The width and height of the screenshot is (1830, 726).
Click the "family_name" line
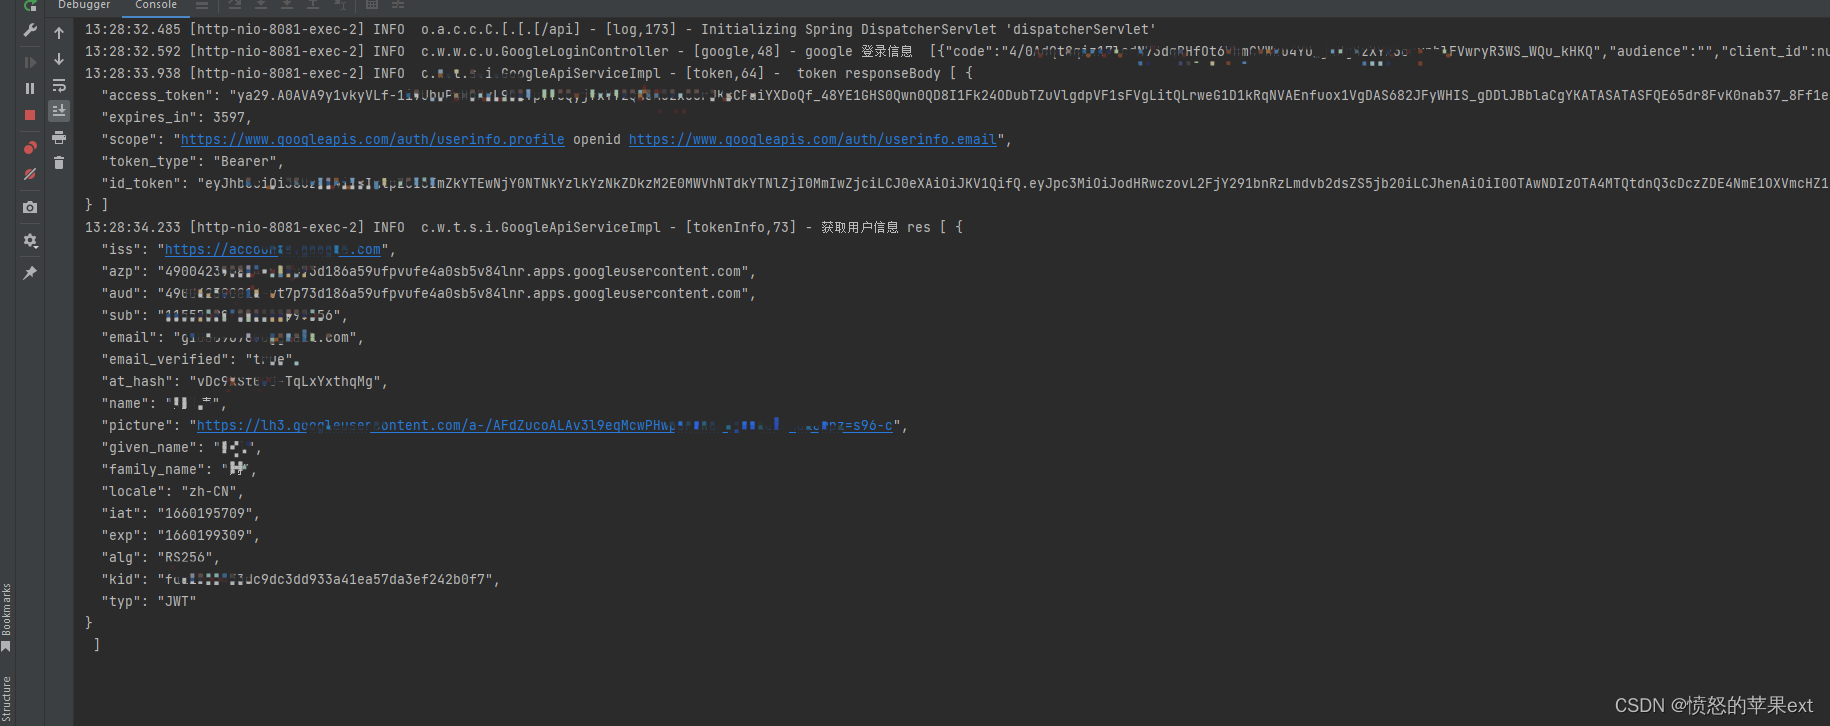coord(178,469)
